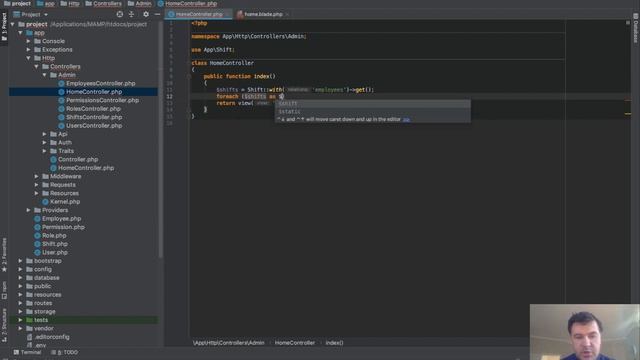Image resolution: width=640 pixels, height=360 pixels.
Task: Expand the Auth folder
Action: click(44, 142)
